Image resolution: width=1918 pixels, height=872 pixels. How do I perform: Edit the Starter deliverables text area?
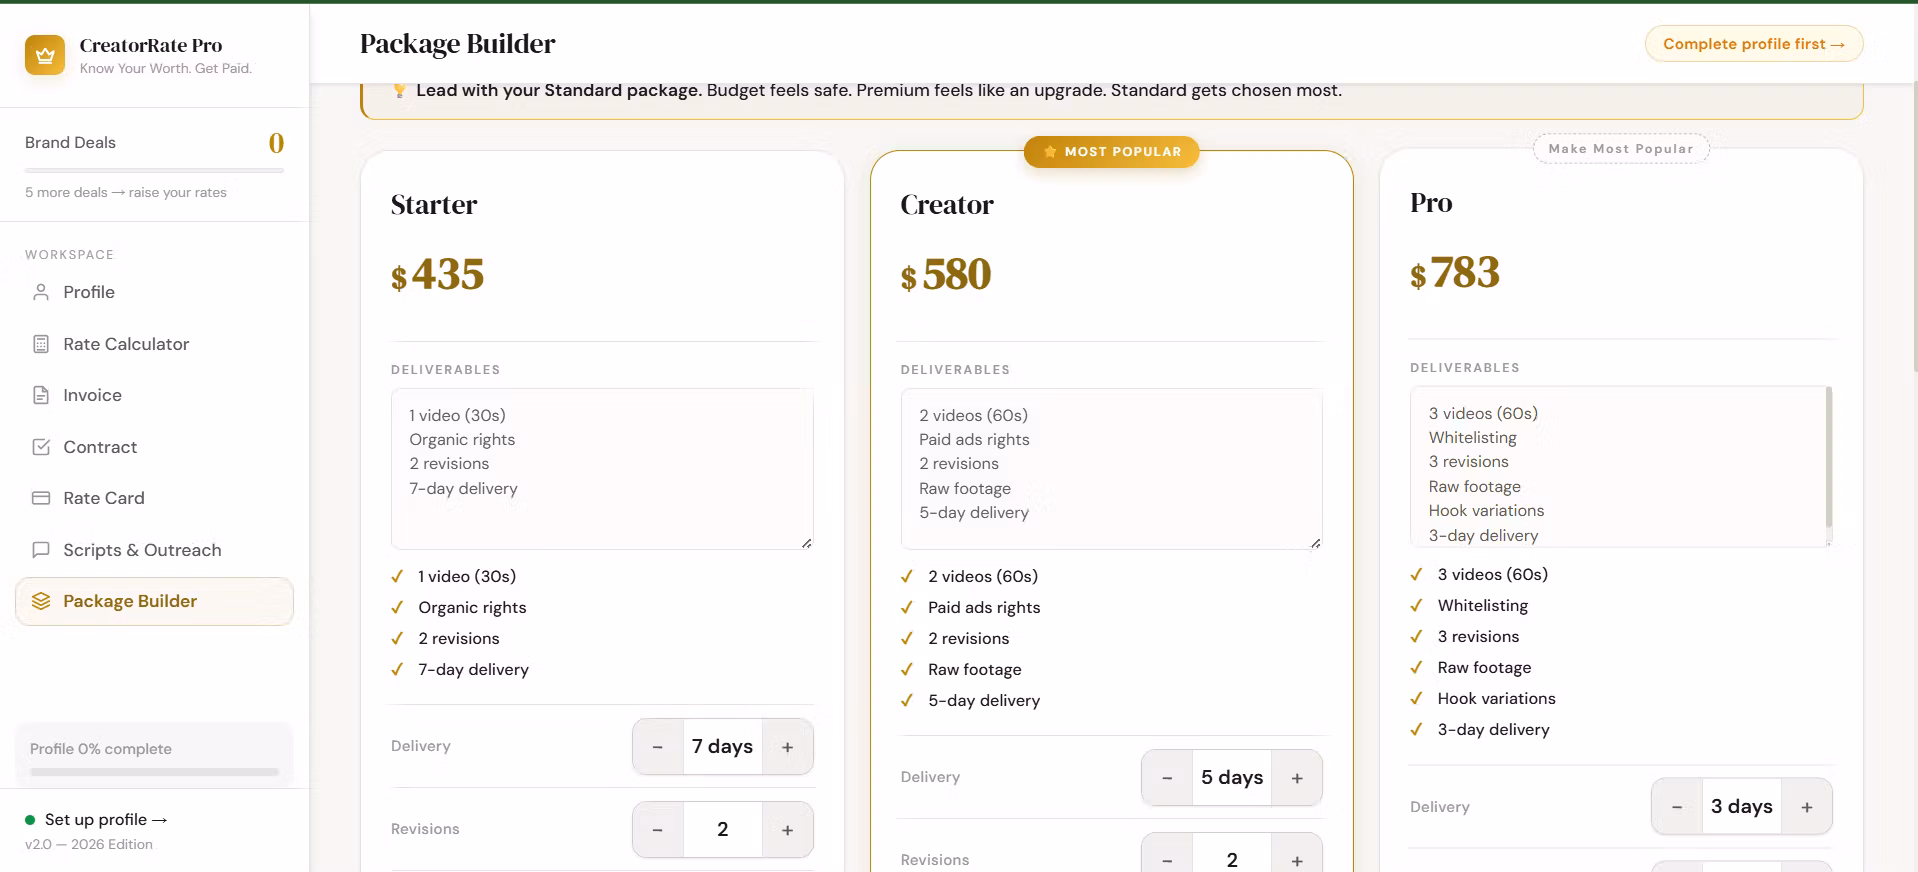(602, 469)
